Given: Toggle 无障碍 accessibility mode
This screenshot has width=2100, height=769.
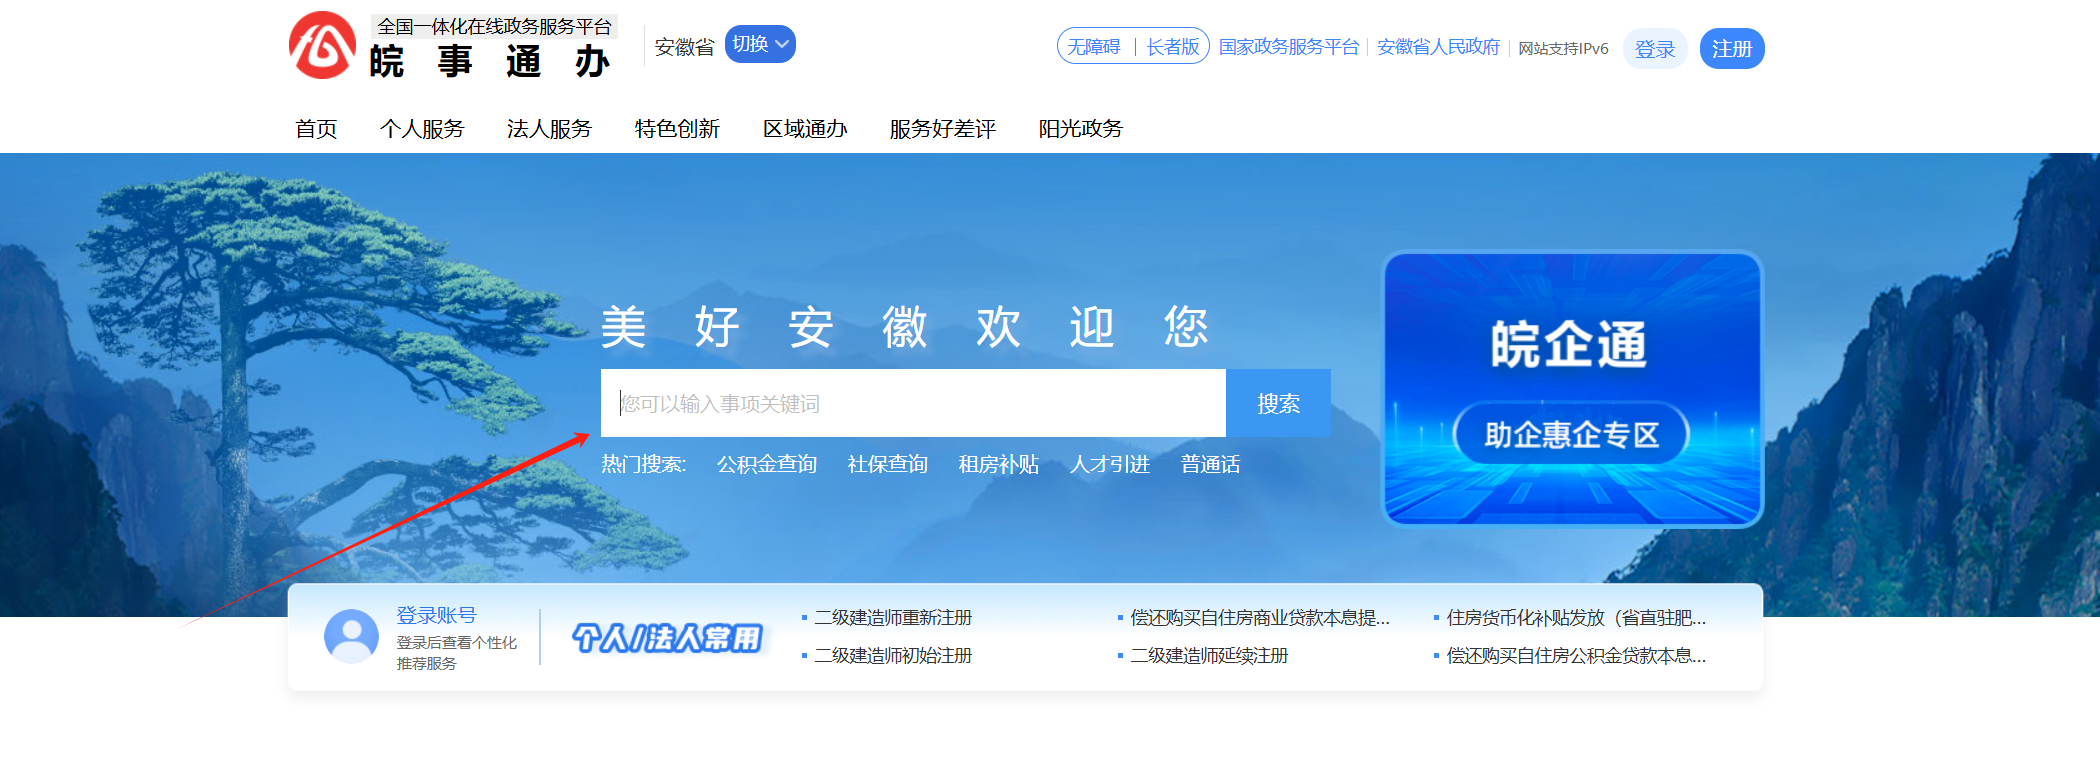Looking at the screenshot, I should point(1093,47).
